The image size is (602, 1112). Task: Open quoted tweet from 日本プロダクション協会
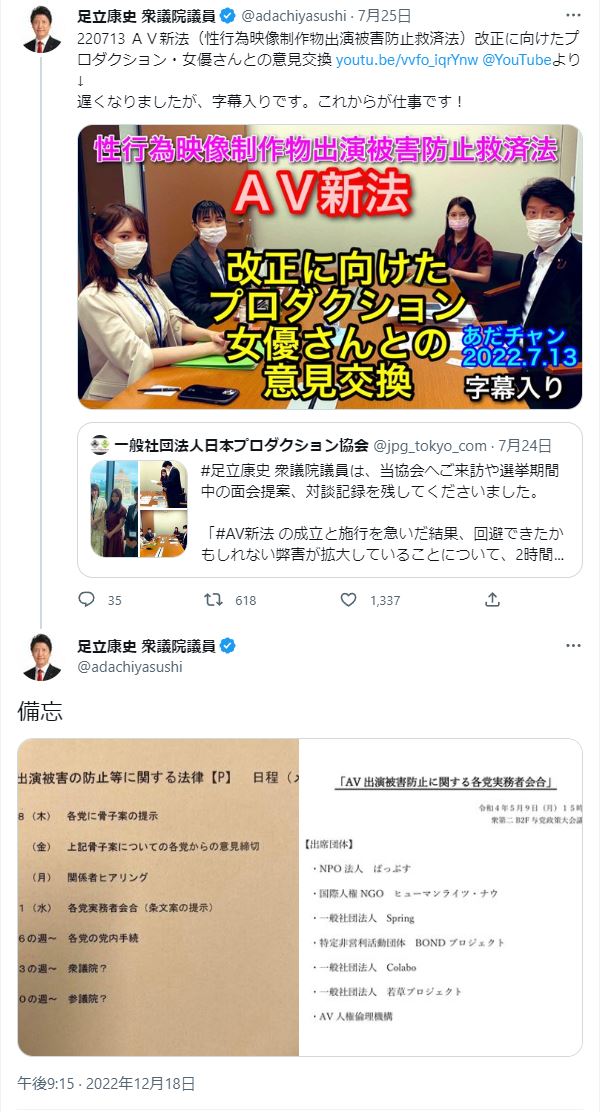point(330,500)
